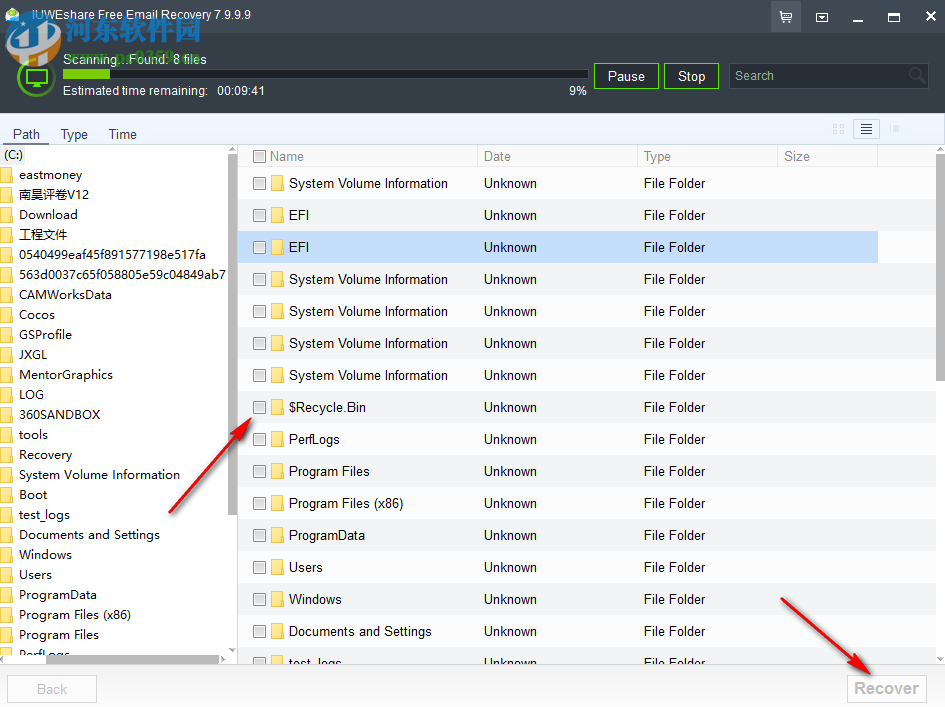Viewport: 945px width, 707px height.
Task: Check the highlighted EFI folder checkbox
Action: 259,247
